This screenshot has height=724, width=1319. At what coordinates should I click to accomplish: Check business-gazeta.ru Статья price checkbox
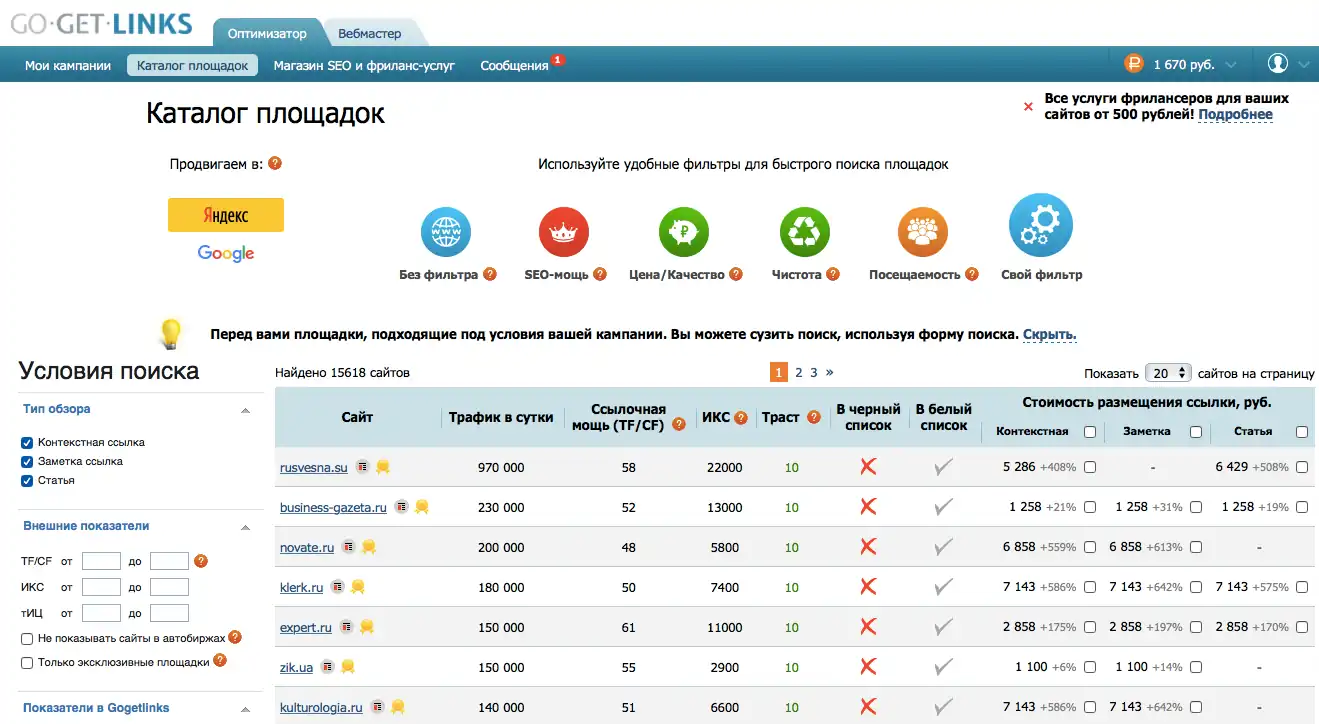1302,507
